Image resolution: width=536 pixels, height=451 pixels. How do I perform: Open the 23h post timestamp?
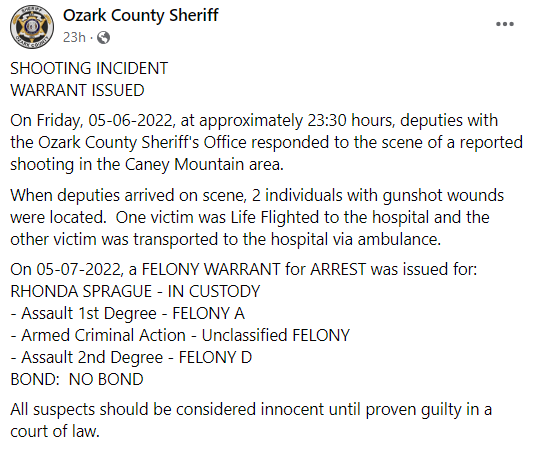[x=74, y=38]
